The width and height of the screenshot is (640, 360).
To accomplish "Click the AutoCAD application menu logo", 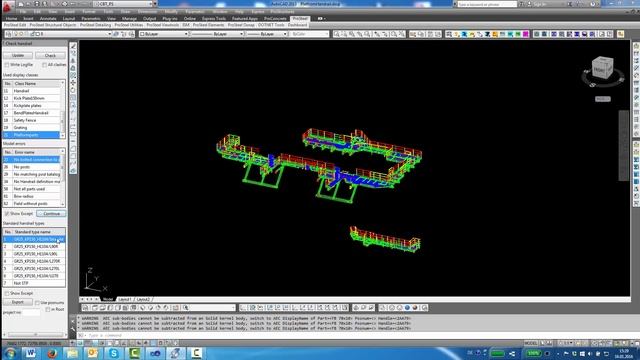I will (8, 6).
